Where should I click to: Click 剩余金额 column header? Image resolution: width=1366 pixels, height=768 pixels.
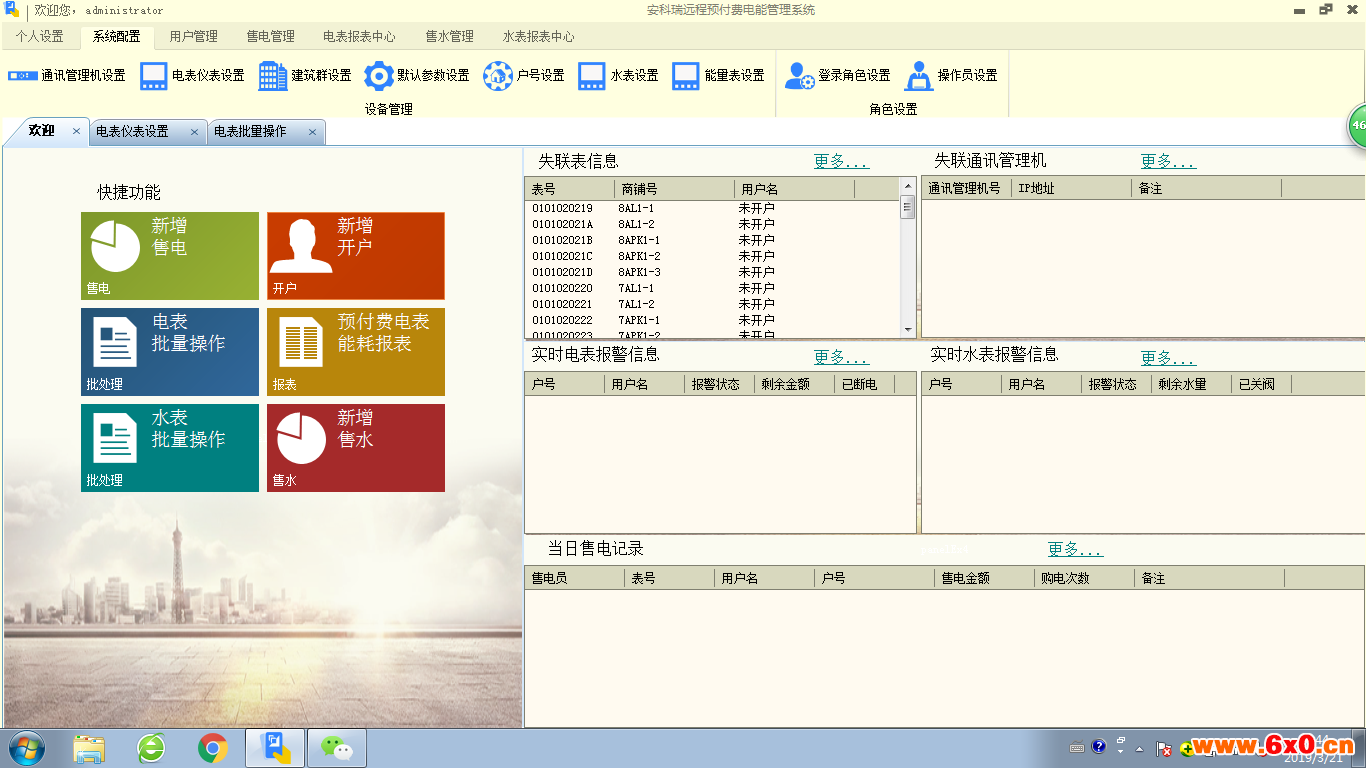pos(795,384)
